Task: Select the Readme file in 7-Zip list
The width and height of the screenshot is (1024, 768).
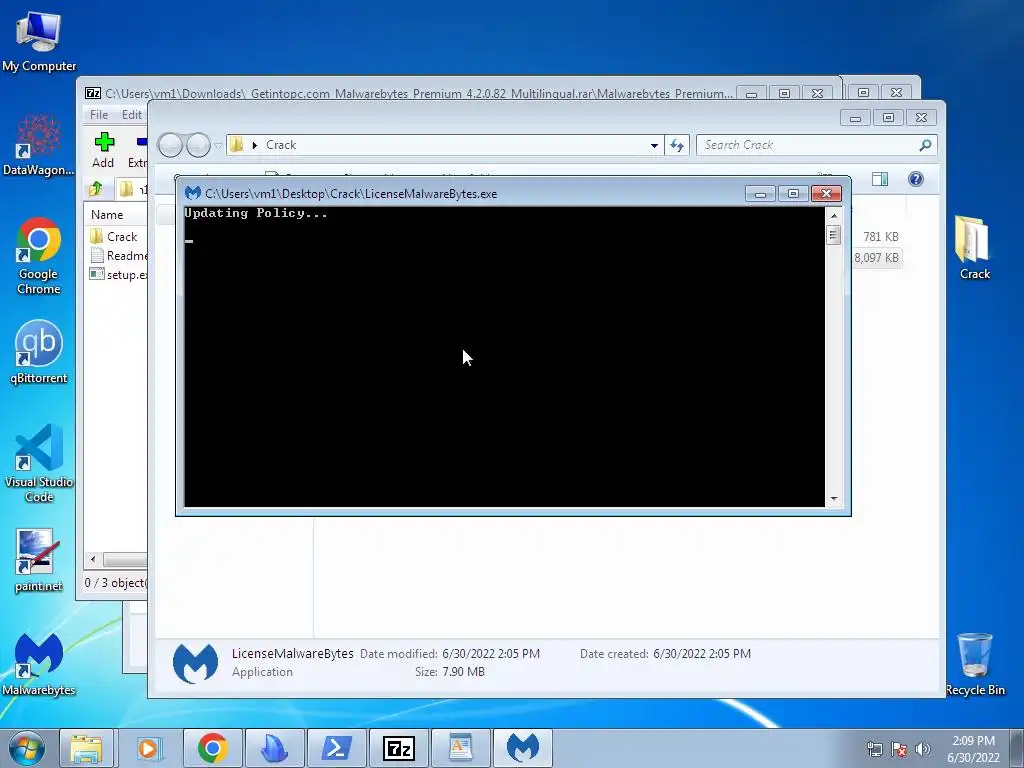Action: pyautogui.click(x=118, y=255)
